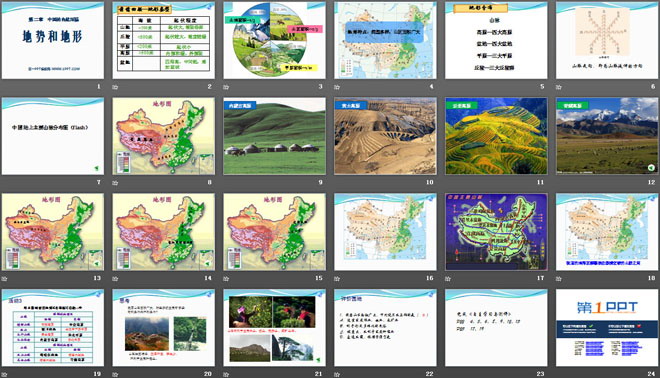
Task: Select slide 24 with the 第1PPT logo
Action: [x=607, y=327]
